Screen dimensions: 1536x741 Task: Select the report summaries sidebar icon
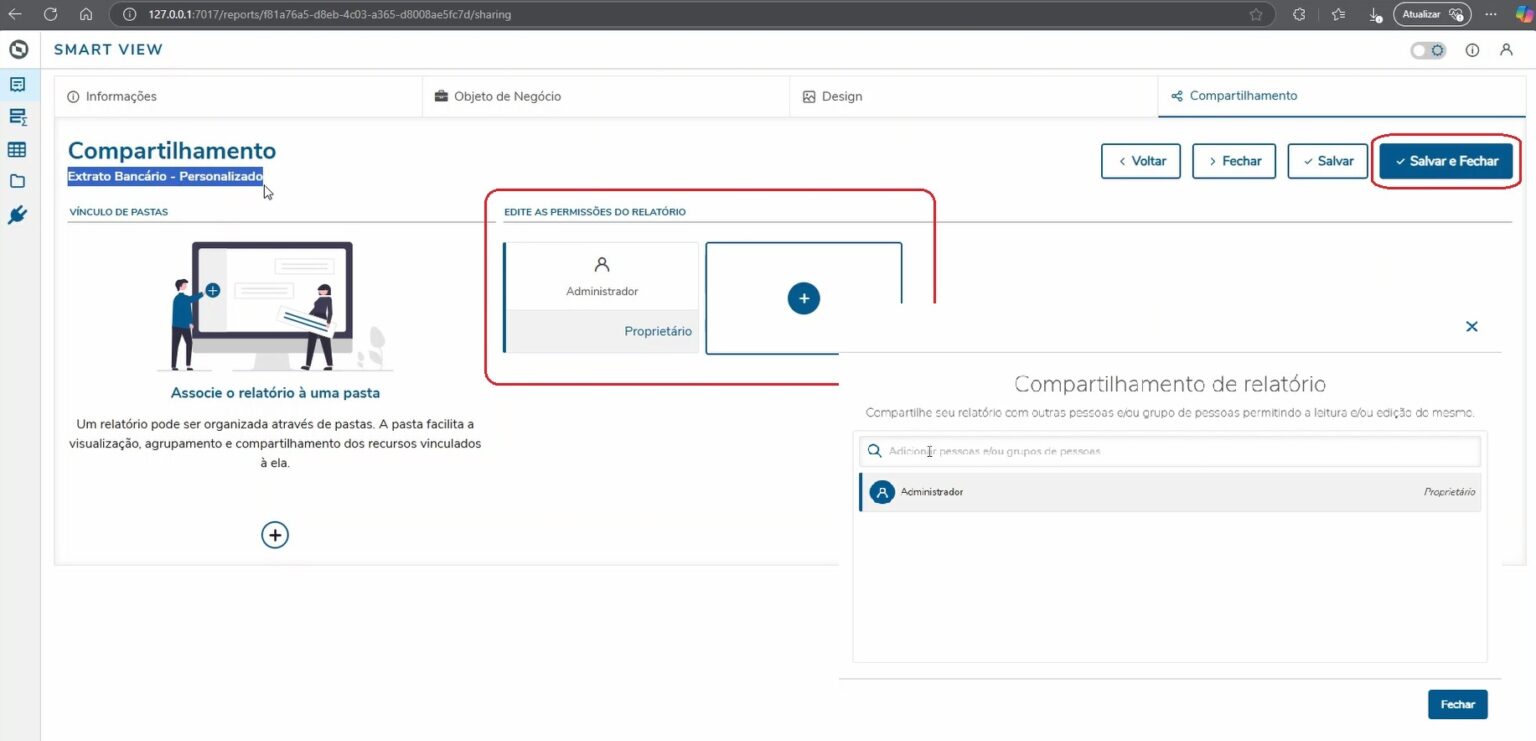coord(17,116)
